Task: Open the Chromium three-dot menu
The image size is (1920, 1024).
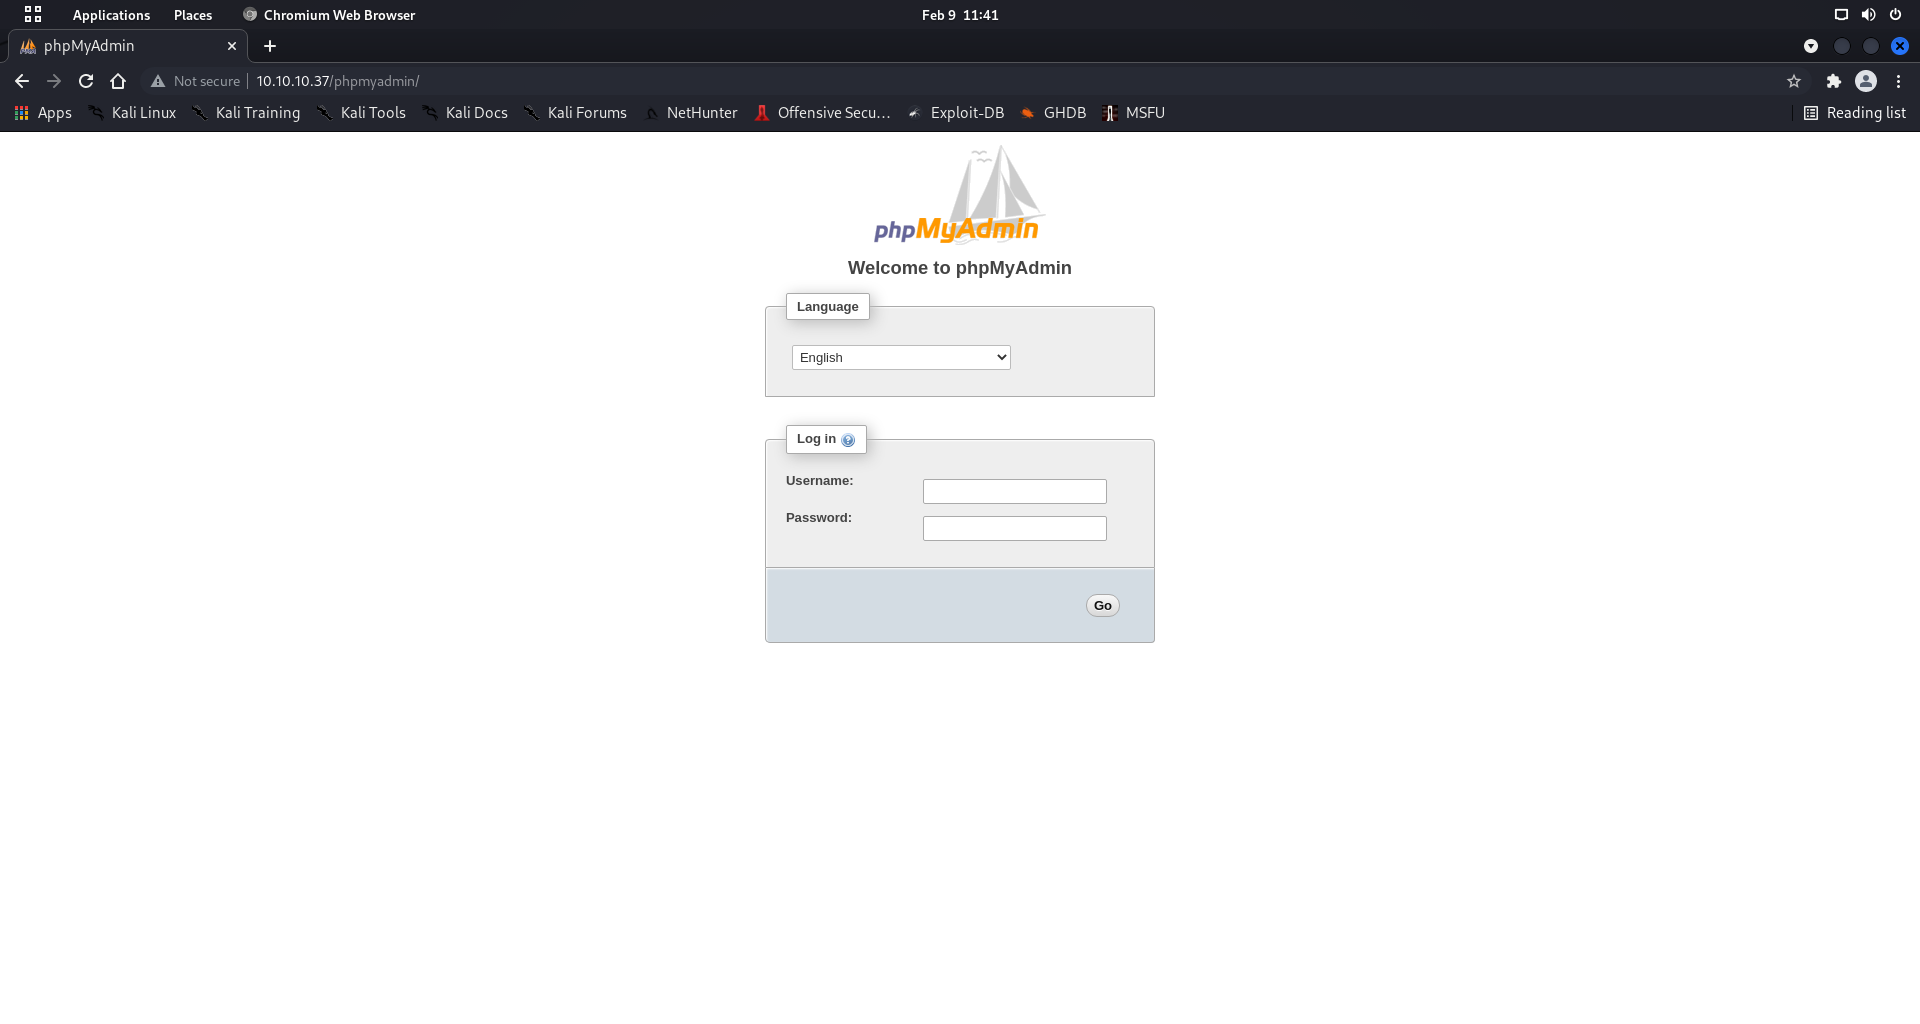Action: pos(1899,81)
